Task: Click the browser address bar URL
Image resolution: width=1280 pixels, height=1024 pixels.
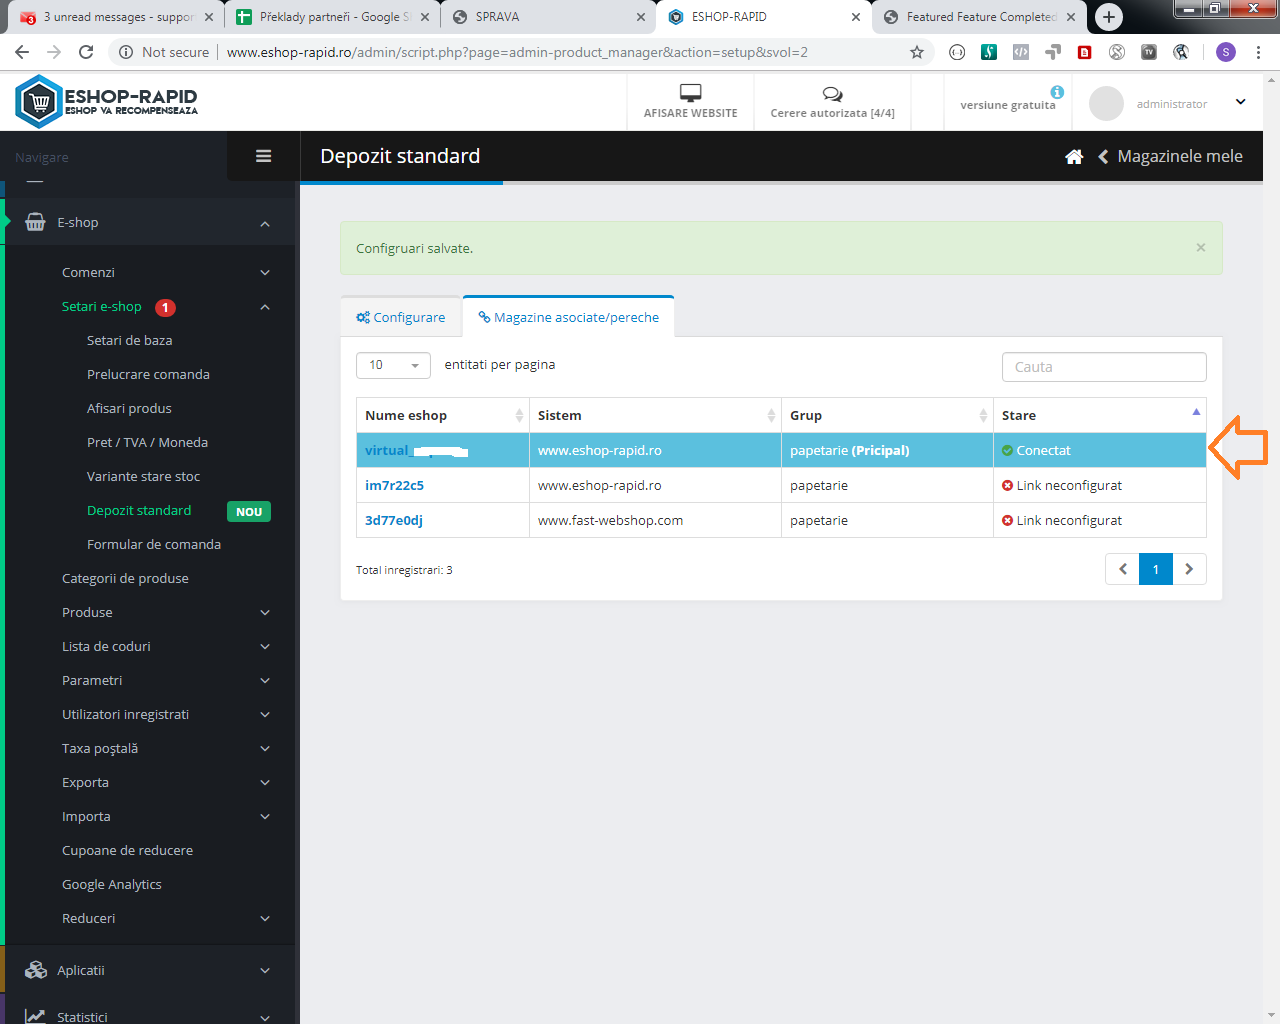Action: 517,52
